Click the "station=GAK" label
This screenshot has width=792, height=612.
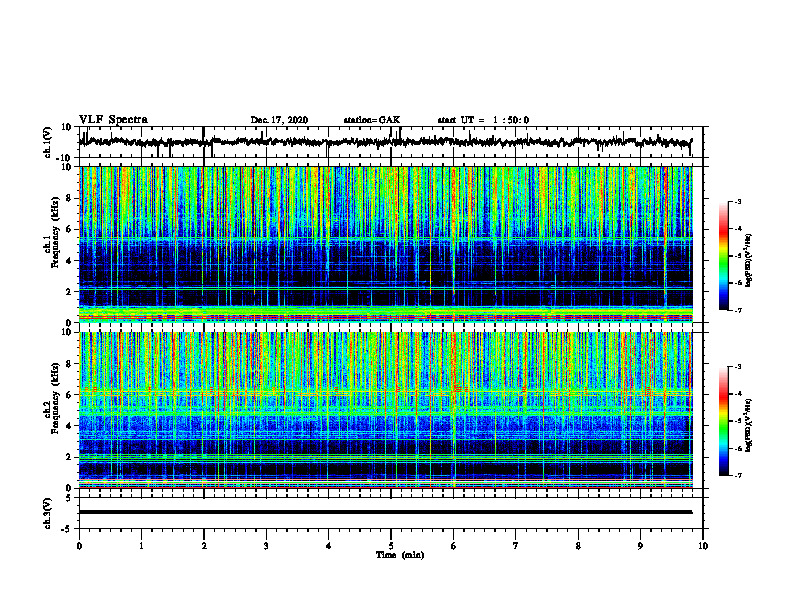(372, 120)
